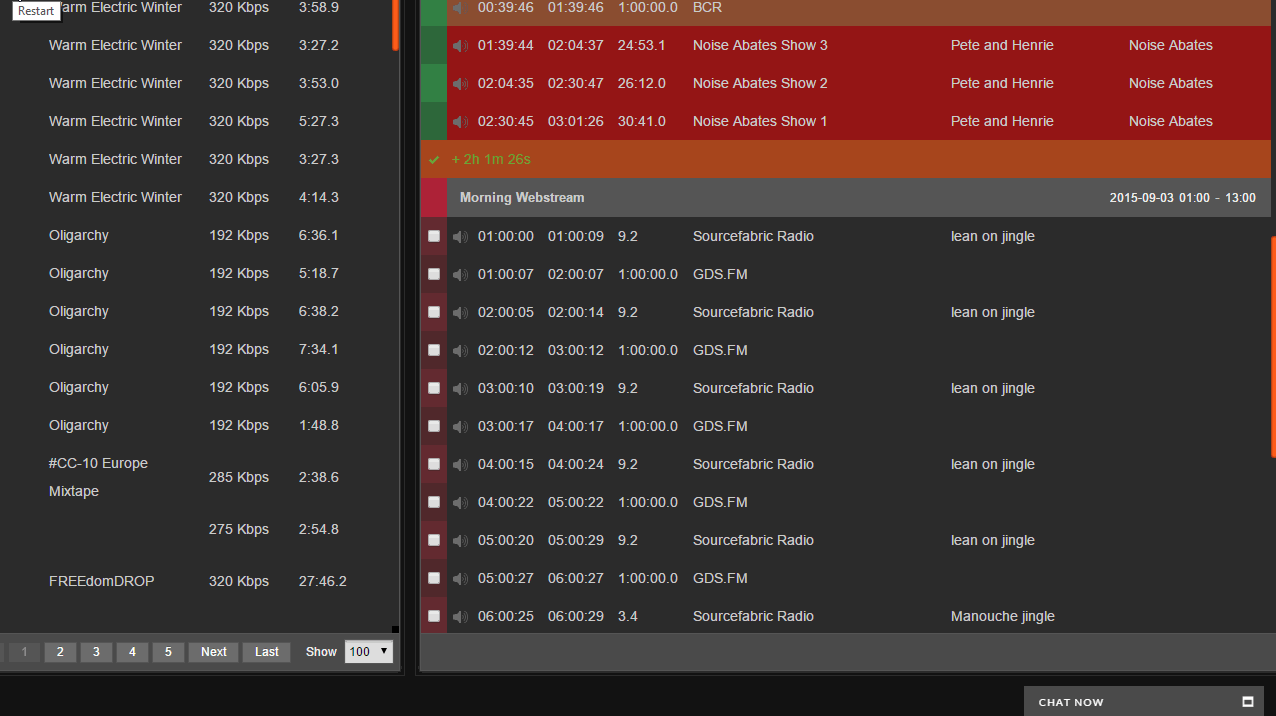The image size is (1276, 716).
Task: Select FREEdomDROP track in library
Action: click(200, 582)
